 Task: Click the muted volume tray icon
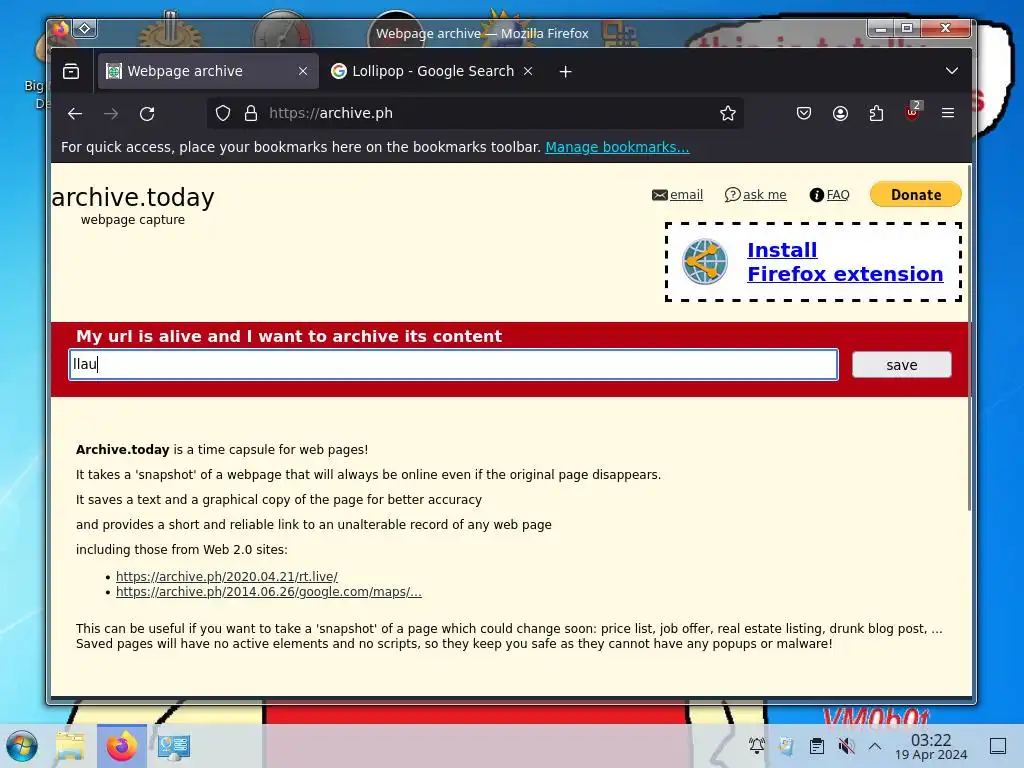pos(846,746)
